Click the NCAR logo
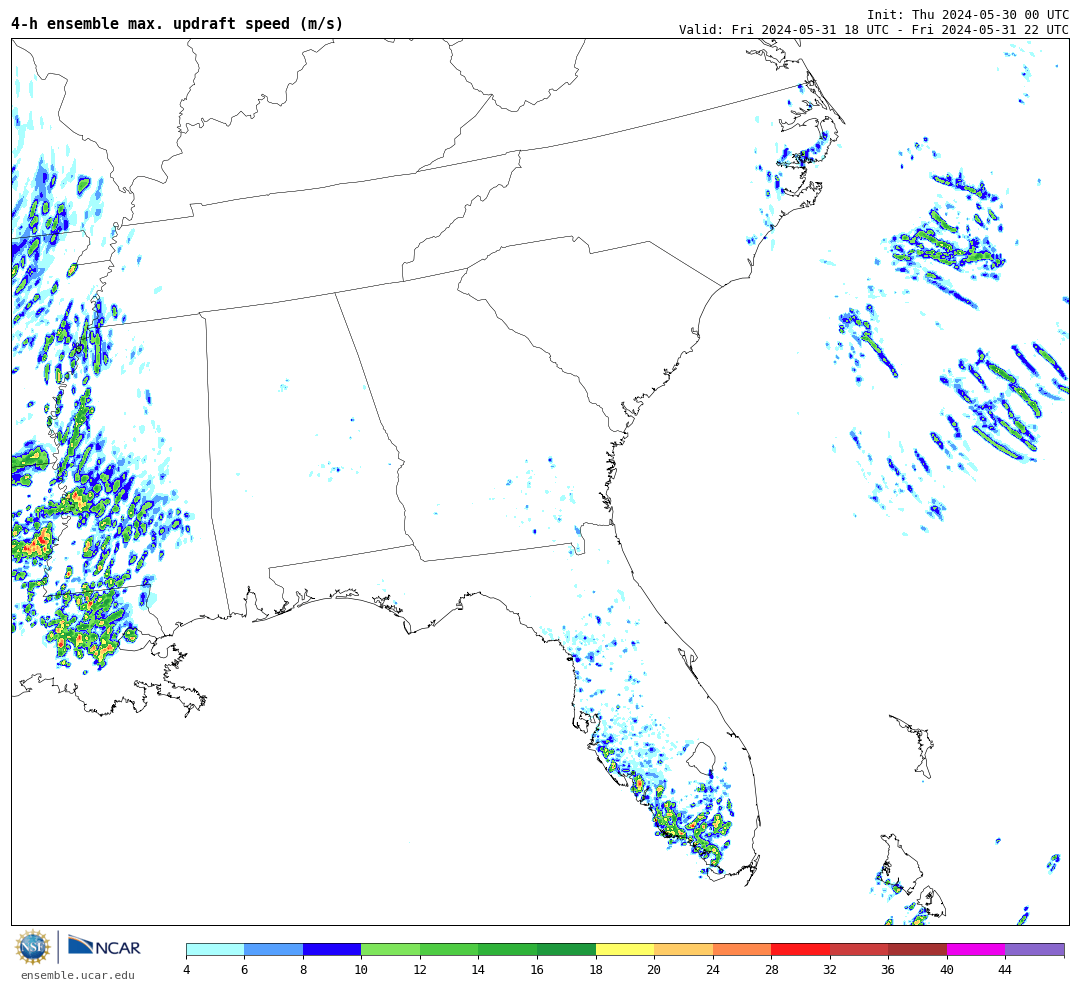The image size is (1080, 988). (104, 947)
